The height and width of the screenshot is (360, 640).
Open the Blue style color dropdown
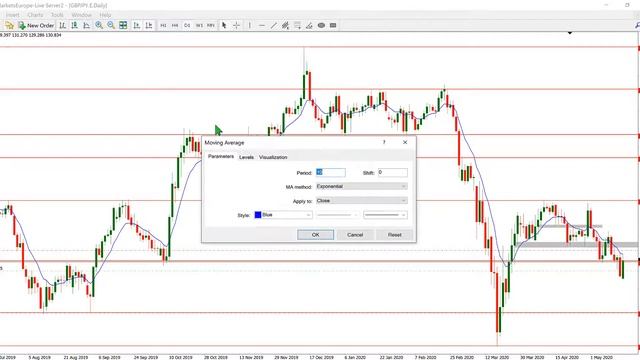(283, 215)
